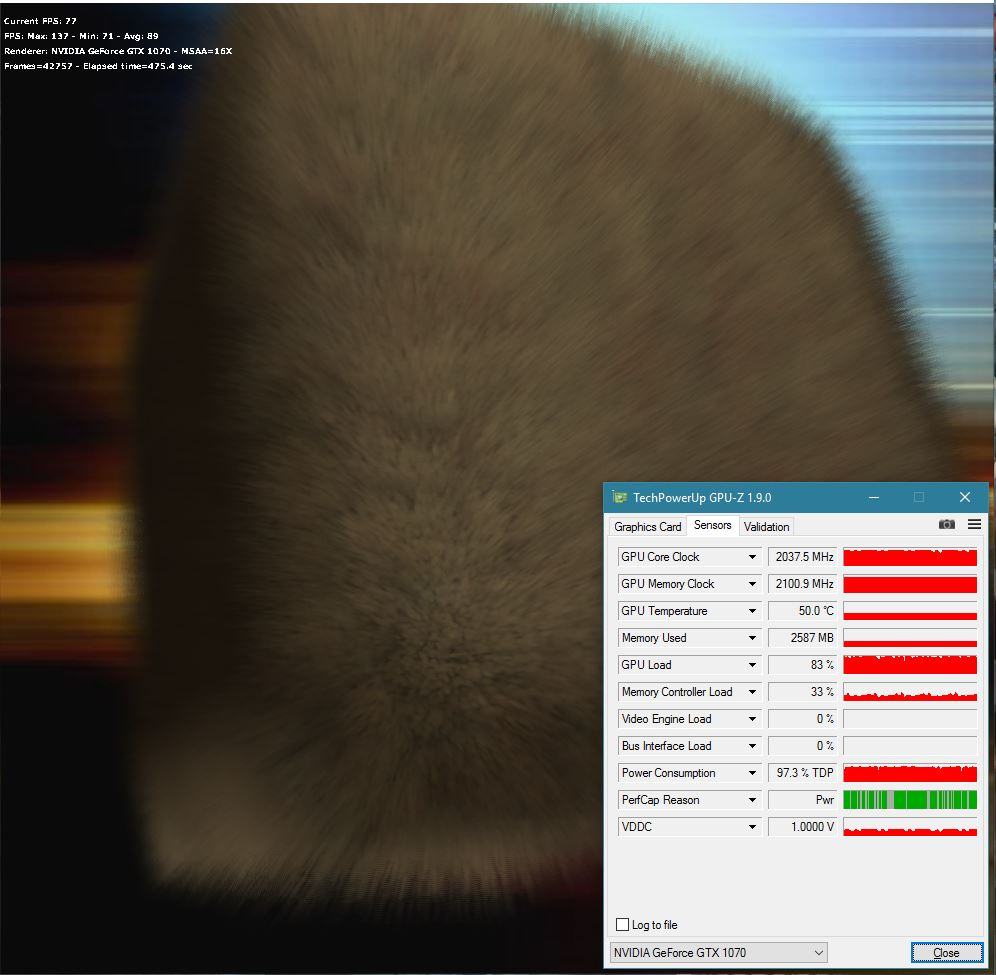Click the 50.0 °C temperature value

pos(803,611)
